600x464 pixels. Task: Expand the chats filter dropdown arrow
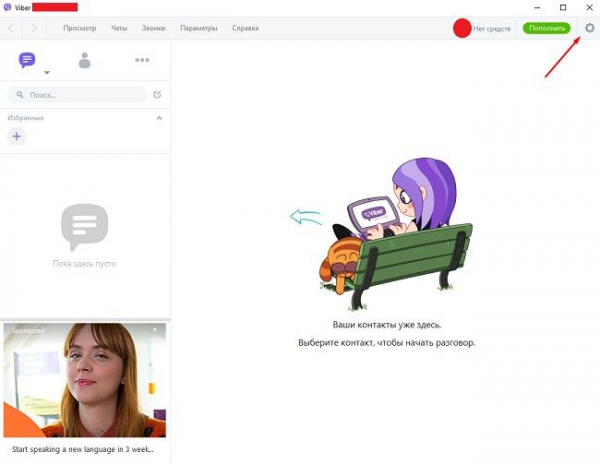coord(47,72)
